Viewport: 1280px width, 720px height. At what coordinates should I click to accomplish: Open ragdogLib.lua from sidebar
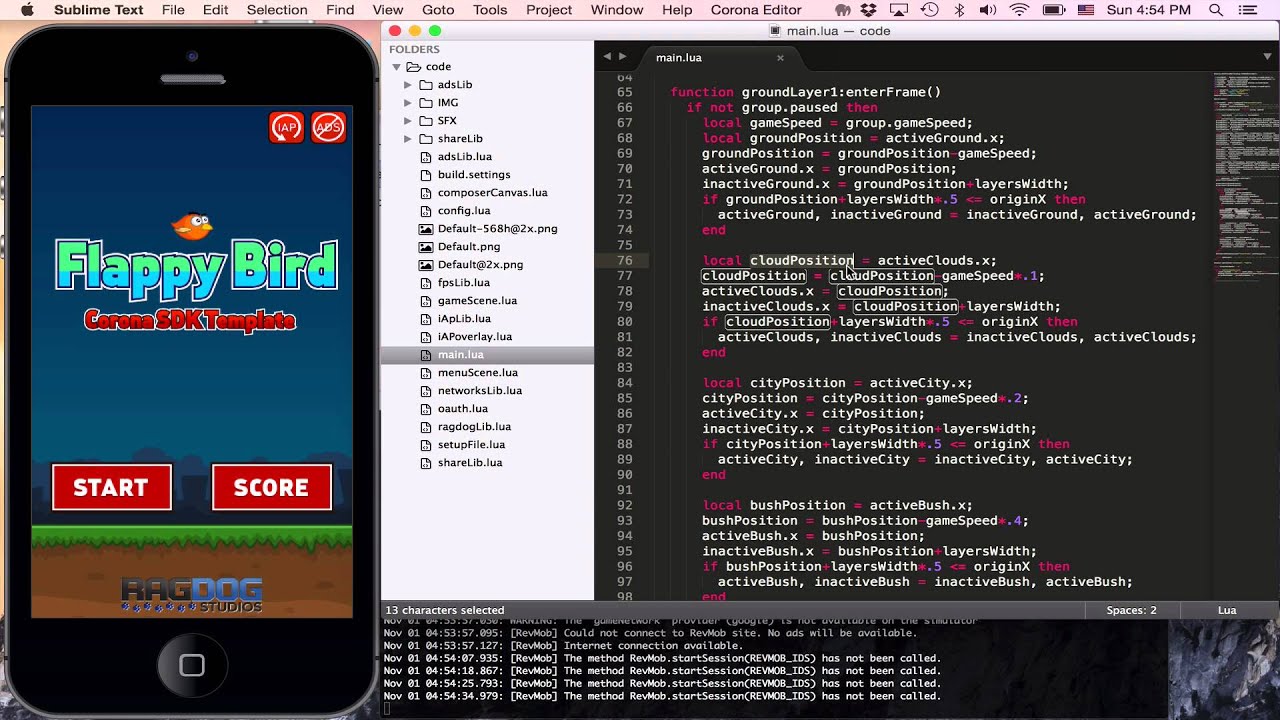coord(474,426)
